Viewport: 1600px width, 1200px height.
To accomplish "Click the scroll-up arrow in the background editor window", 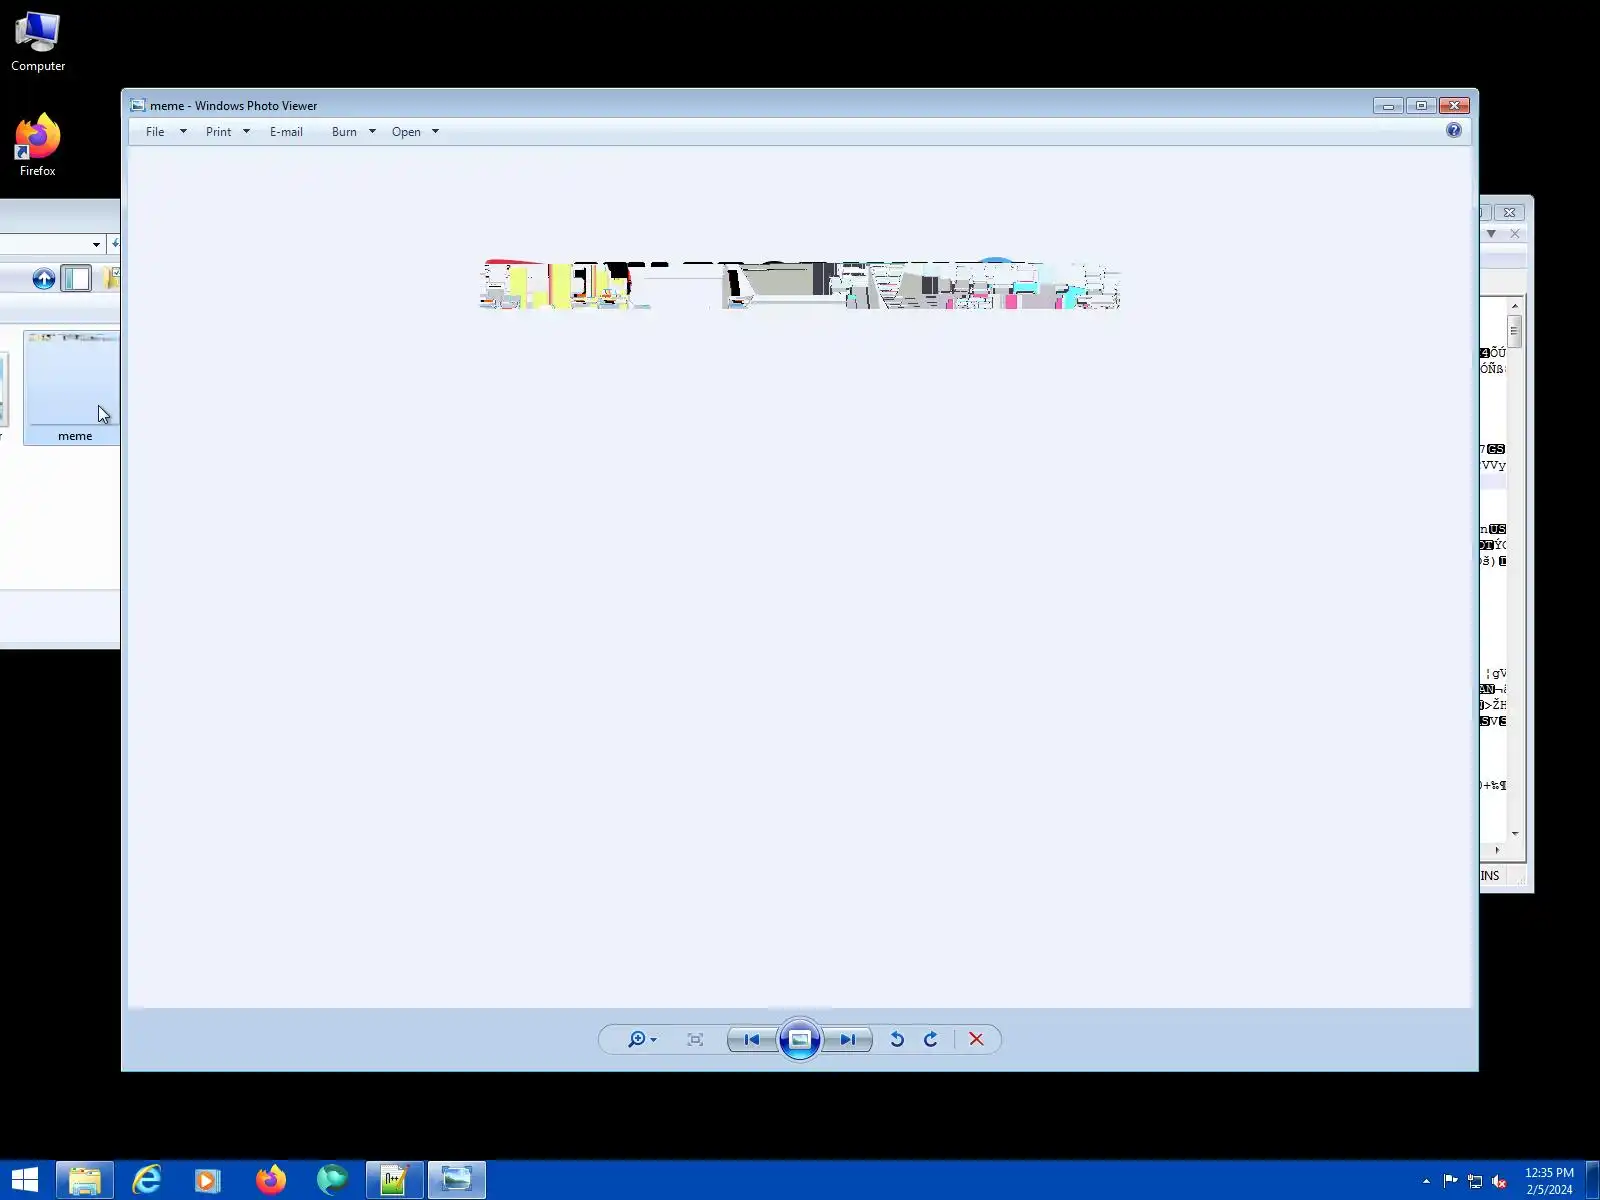I will pyautogui.click(x=1515, y=306).
